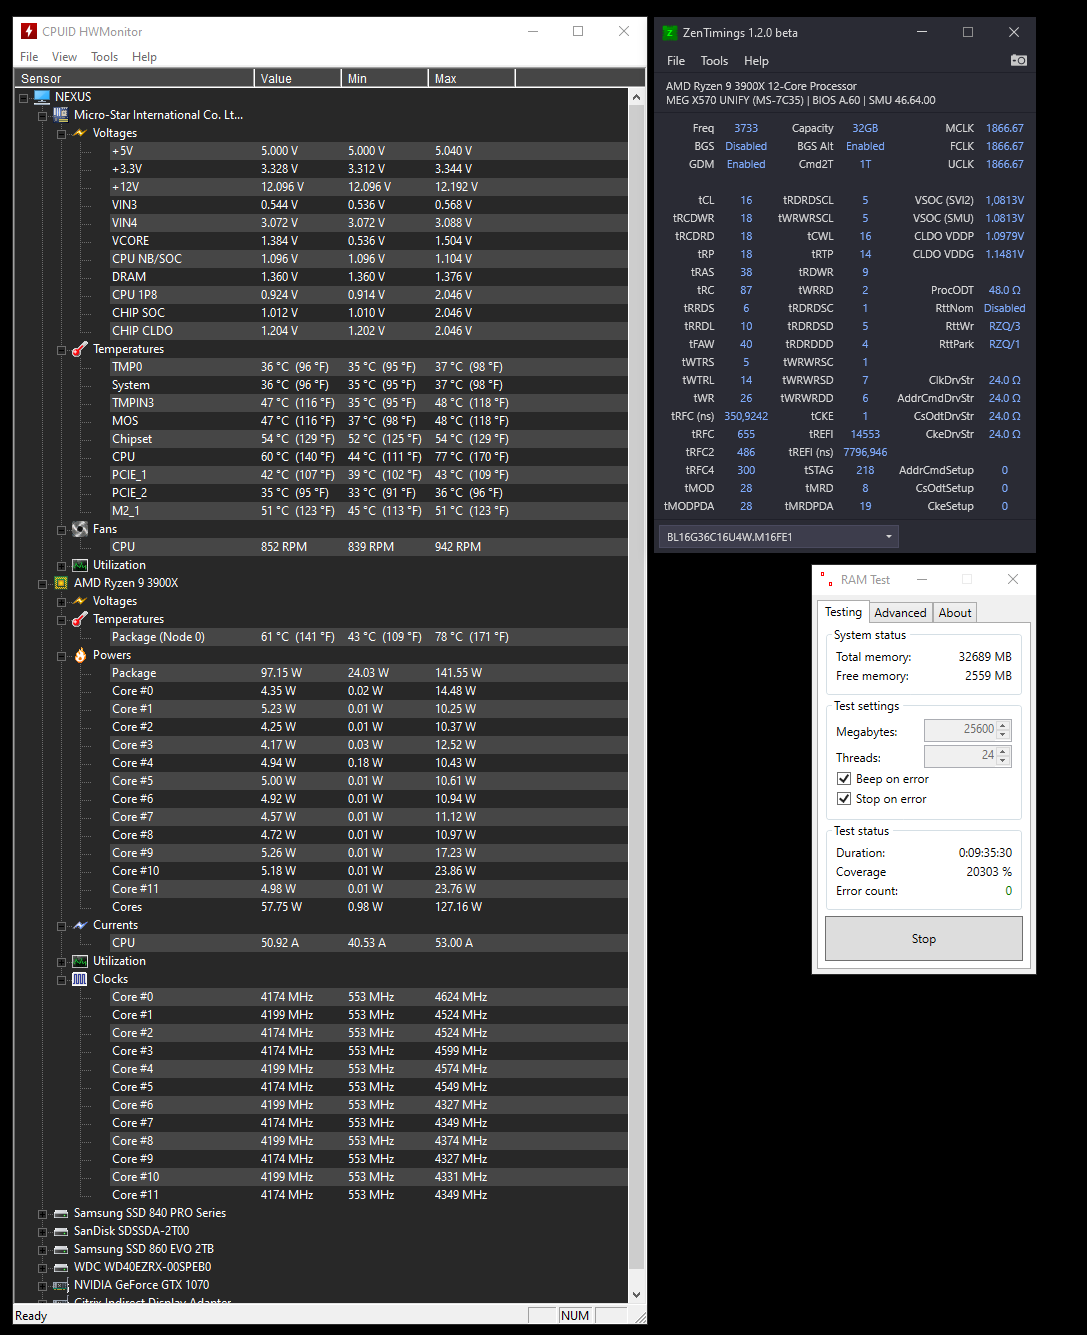The image size is (1087, 1335).
Task: Switch to the Advanced tab in RAM Test
Action: [x=900, y=612]
